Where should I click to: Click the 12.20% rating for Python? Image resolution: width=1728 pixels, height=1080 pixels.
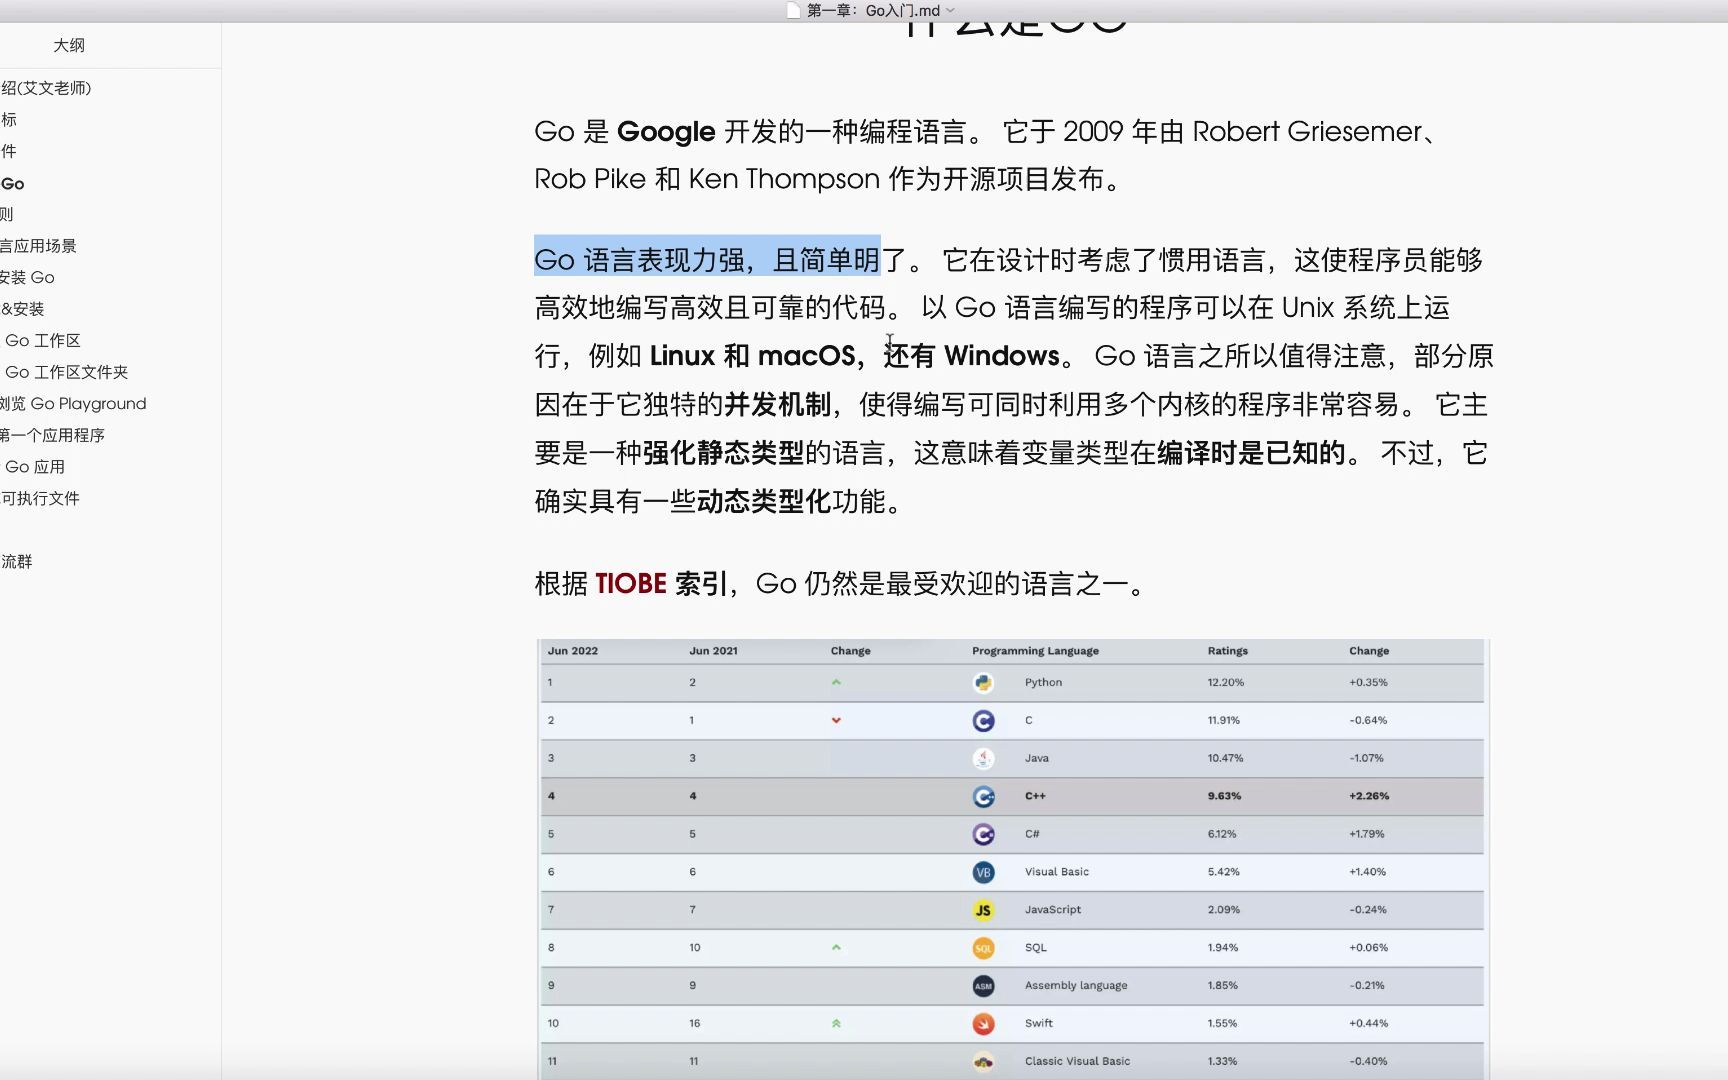coord(1225,682)
